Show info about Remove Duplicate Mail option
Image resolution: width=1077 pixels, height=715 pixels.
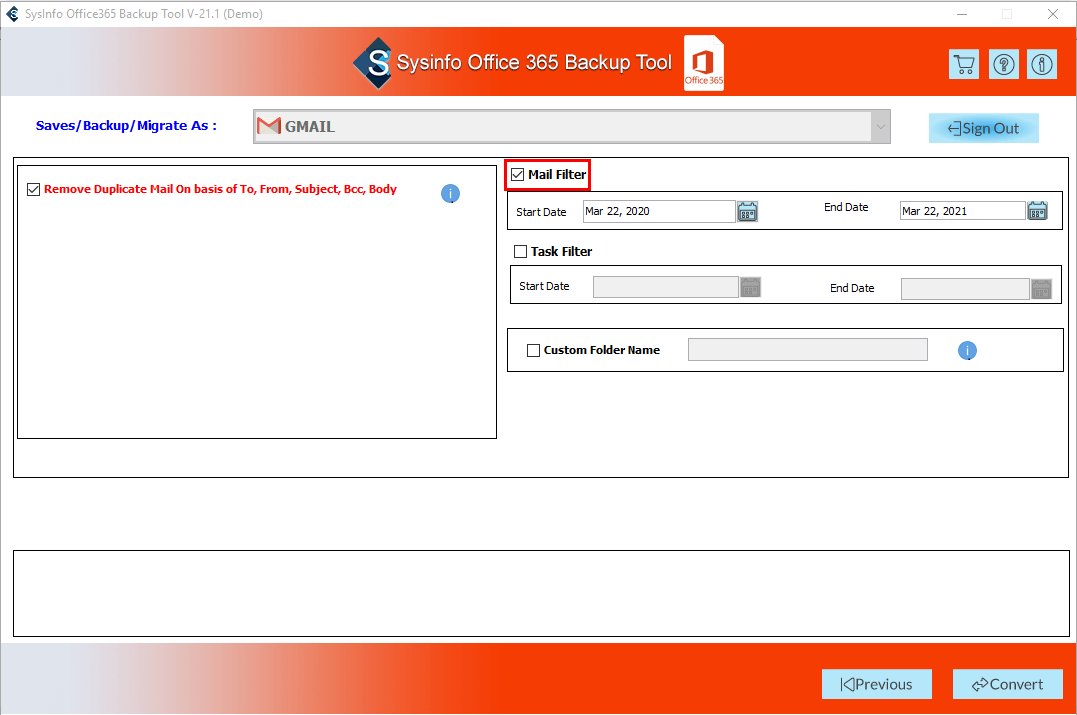click(x=451, y=194)
